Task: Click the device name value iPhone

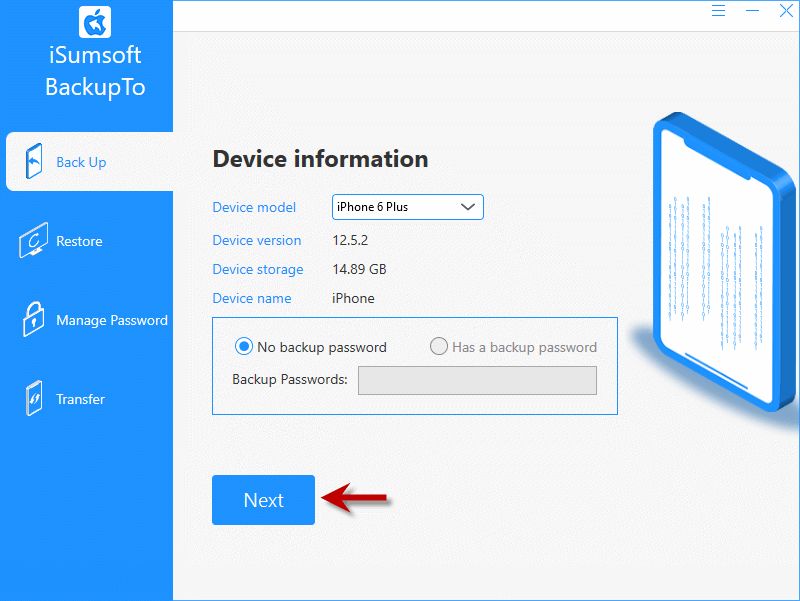Action: click(353, 298)
